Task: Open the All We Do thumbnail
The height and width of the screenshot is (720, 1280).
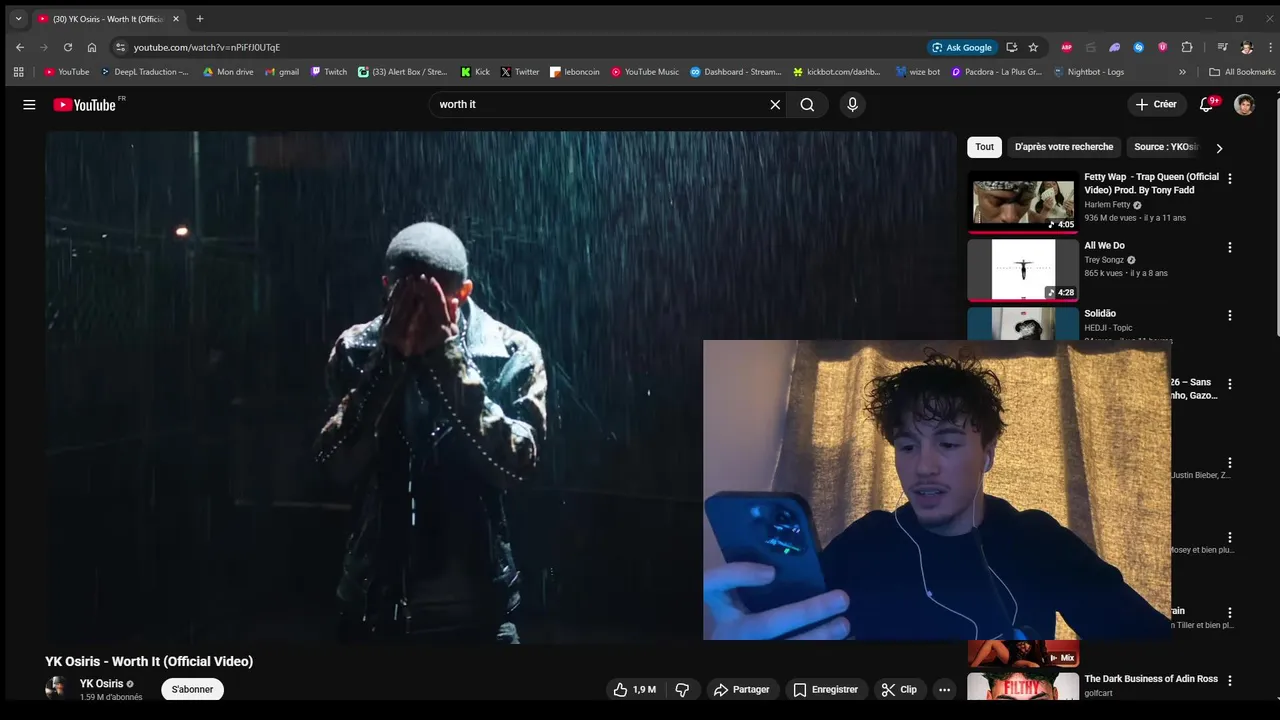Action: [x=1023, y=270]
